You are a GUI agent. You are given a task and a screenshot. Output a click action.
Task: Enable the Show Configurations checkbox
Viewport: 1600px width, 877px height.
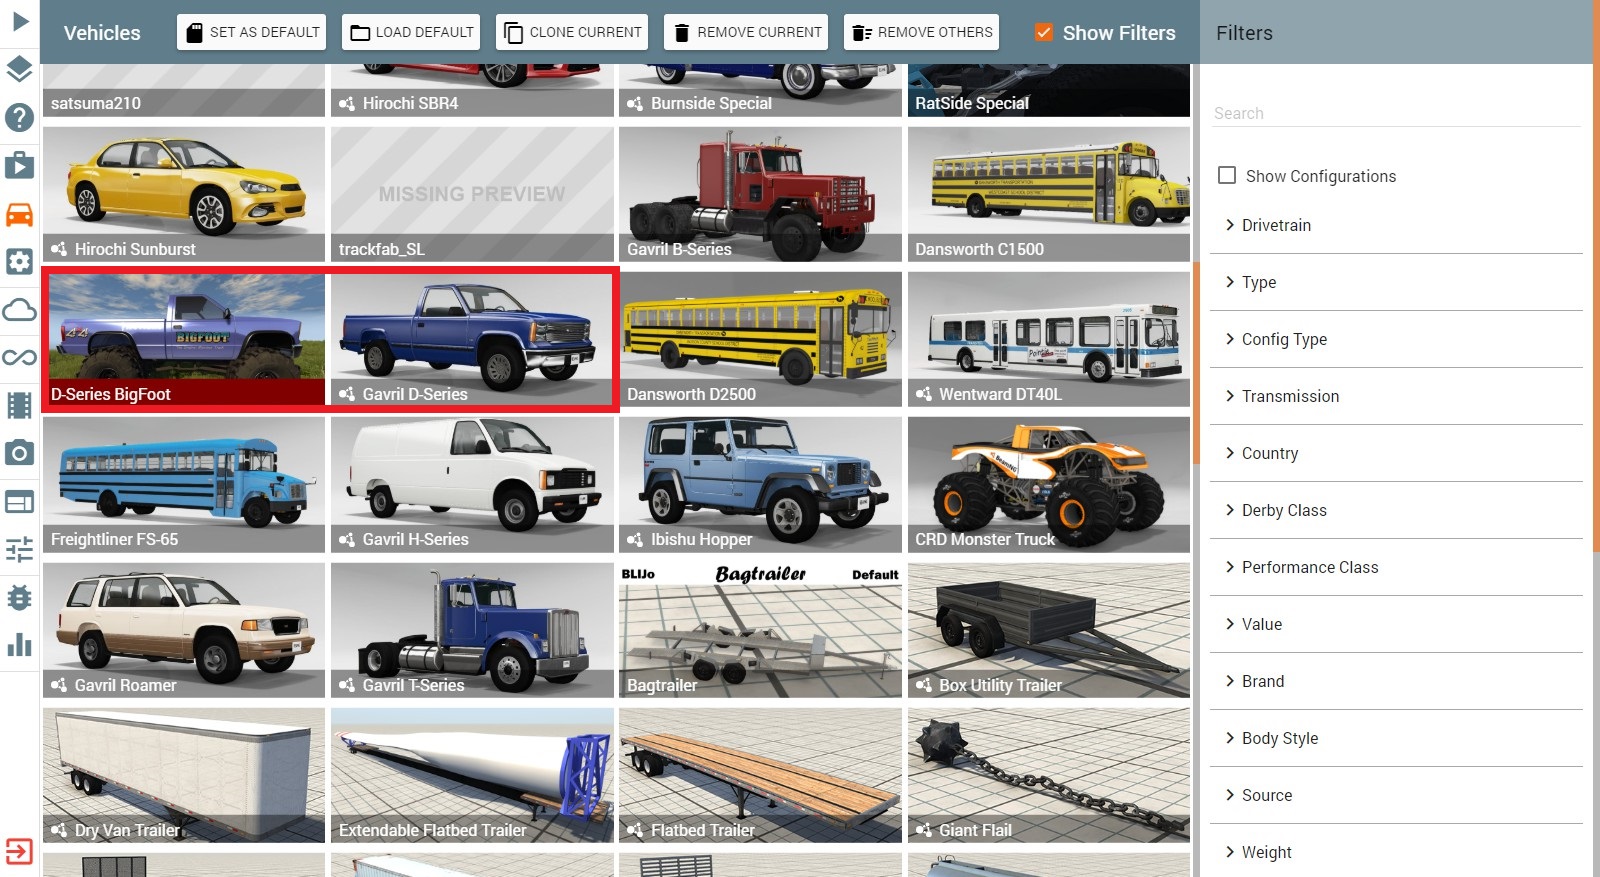(x=1227, y=175)
